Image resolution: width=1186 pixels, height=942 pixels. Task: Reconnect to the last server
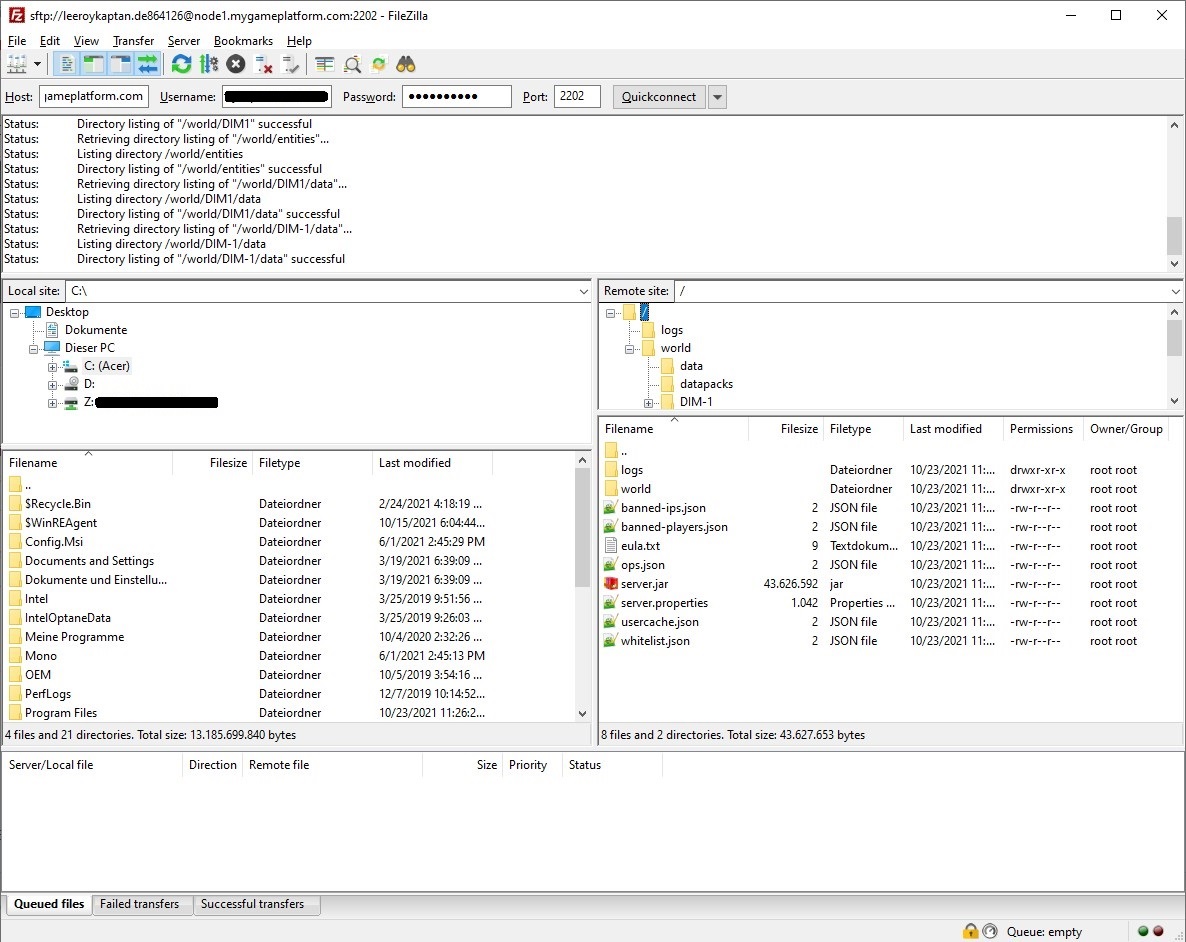point(290,64)
